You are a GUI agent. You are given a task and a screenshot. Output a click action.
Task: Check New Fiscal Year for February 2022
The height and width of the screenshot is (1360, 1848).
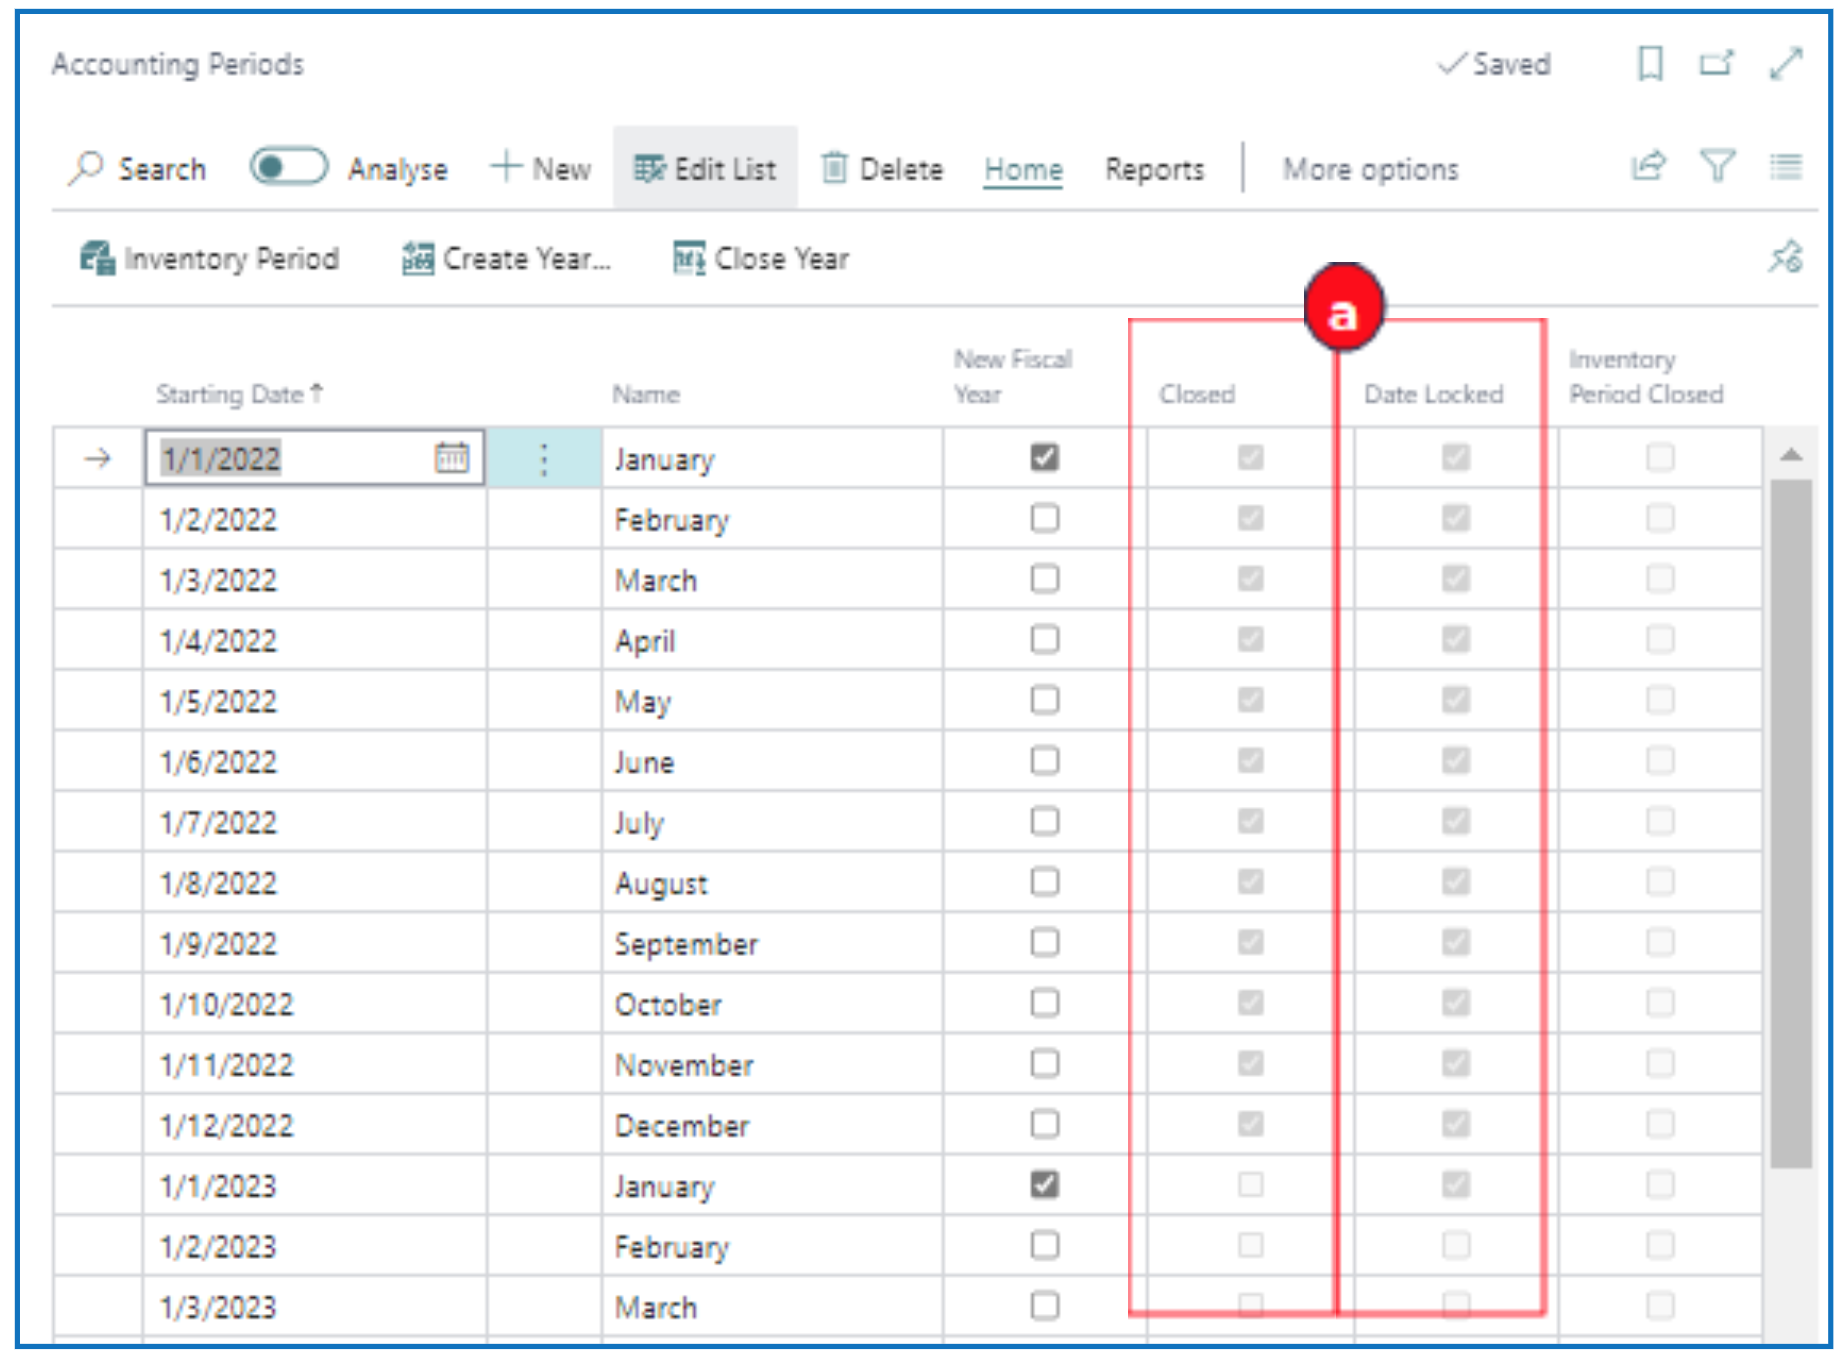pos(1044,519)
